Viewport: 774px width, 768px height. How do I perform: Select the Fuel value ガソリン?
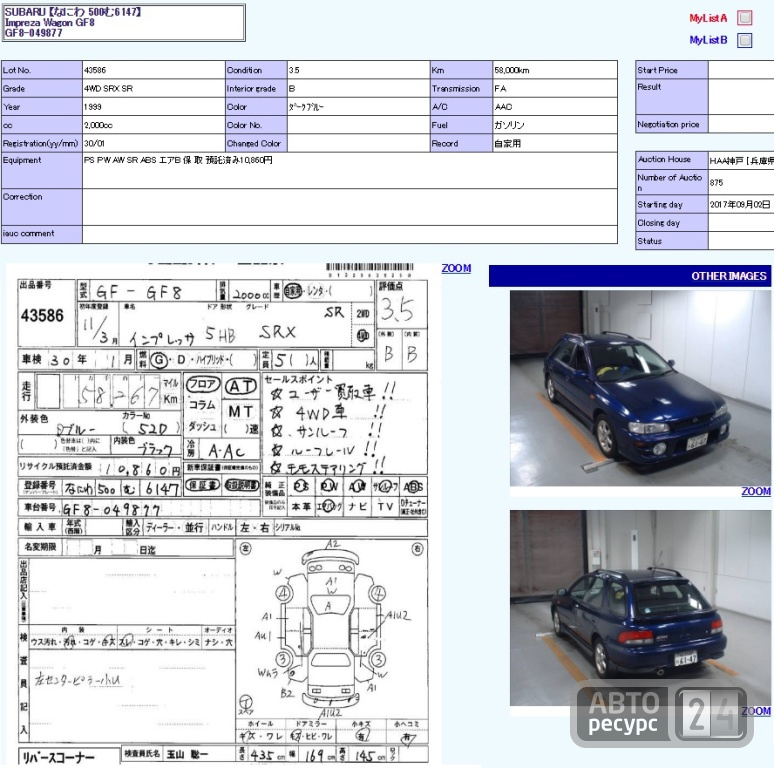tap(509, 125)
